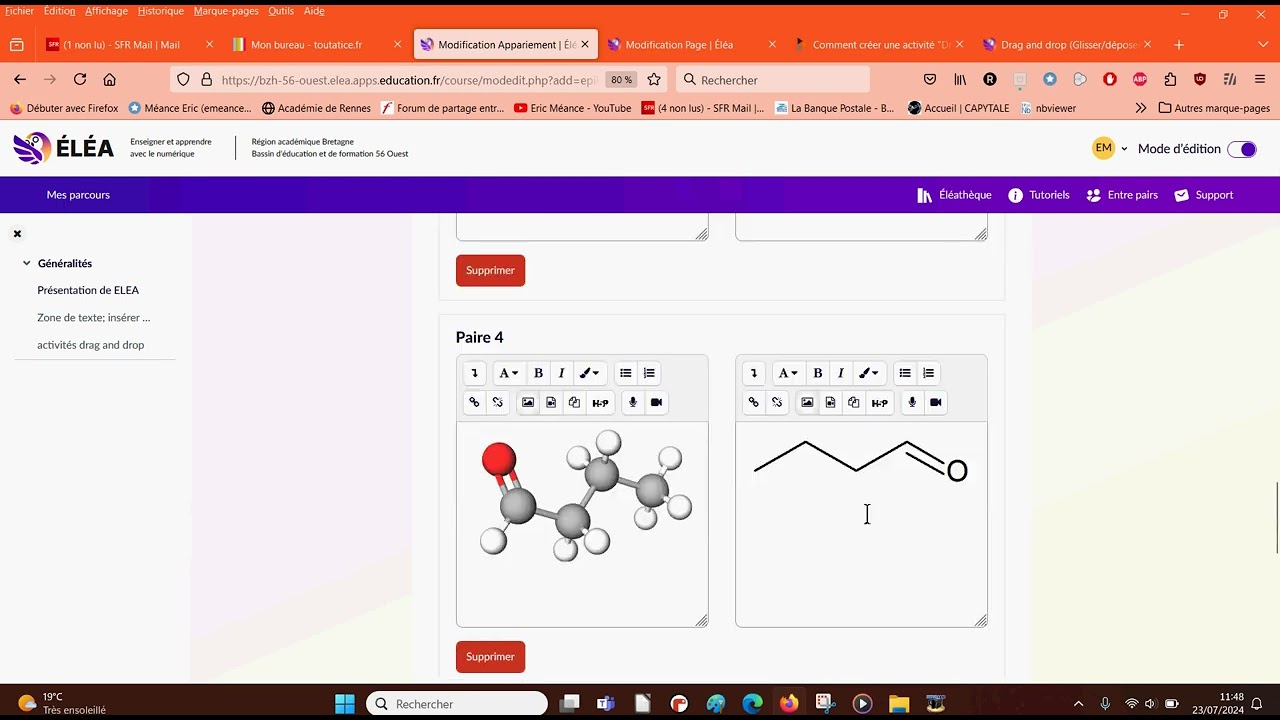Insert image in left Paire 4 editor
This screenshot has height=720, width=1280.
(528, 402)
